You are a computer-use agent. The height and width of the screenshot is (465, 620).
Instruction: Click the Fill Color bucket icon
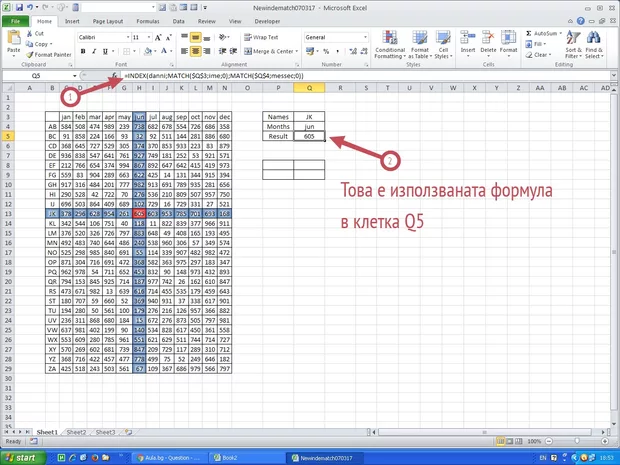(148, 51)
